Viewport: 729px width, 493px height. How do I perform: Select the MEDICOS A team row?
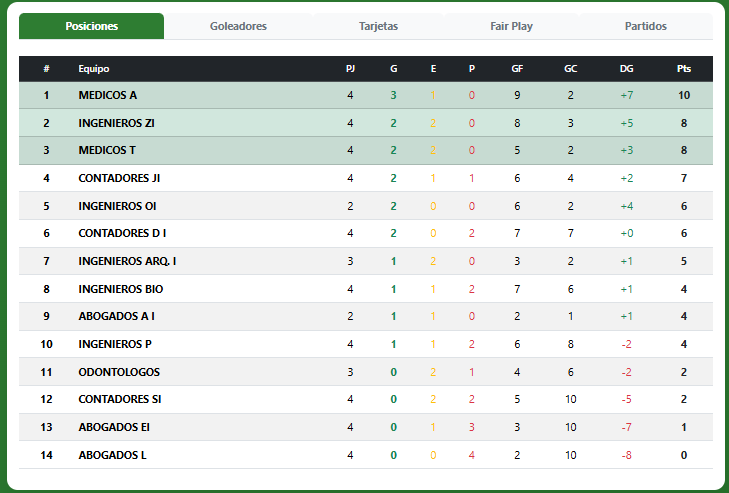click(366, 95)
